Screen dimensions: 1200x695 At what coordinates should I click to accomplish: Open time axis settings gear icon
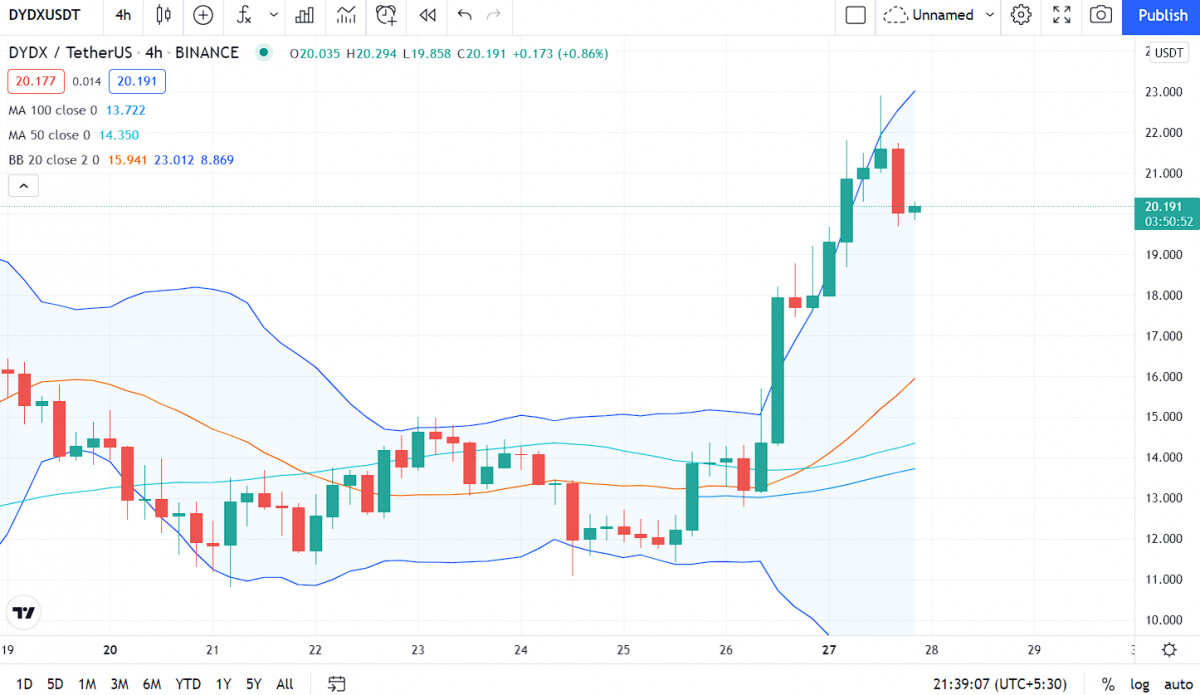coord(1168,649)
